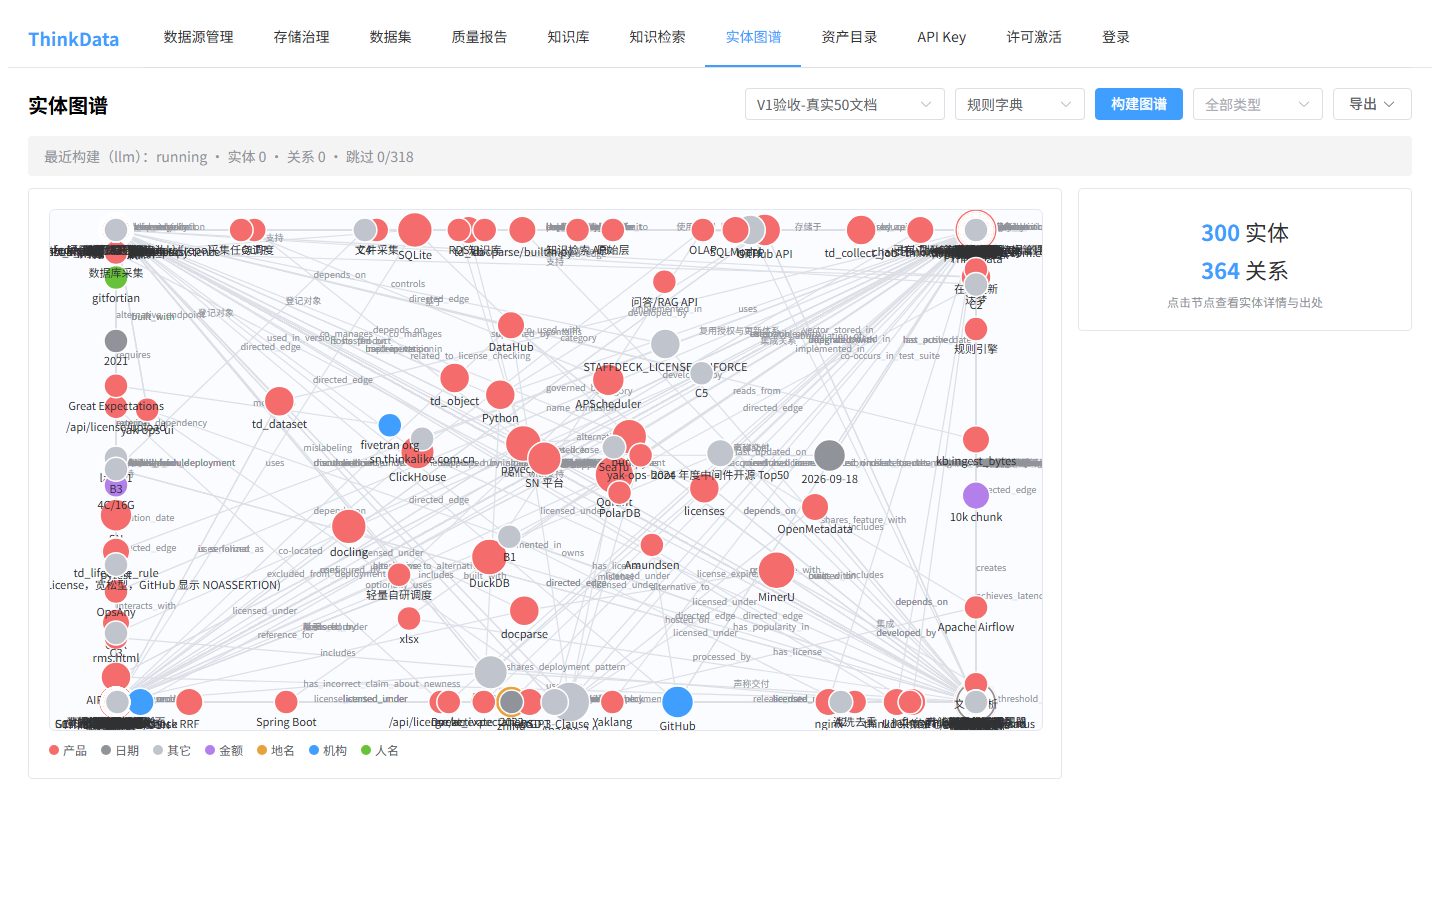1440x900 pixels.
Task: Toggle the 机构 legend entry
Action: (x=328, y=750)
